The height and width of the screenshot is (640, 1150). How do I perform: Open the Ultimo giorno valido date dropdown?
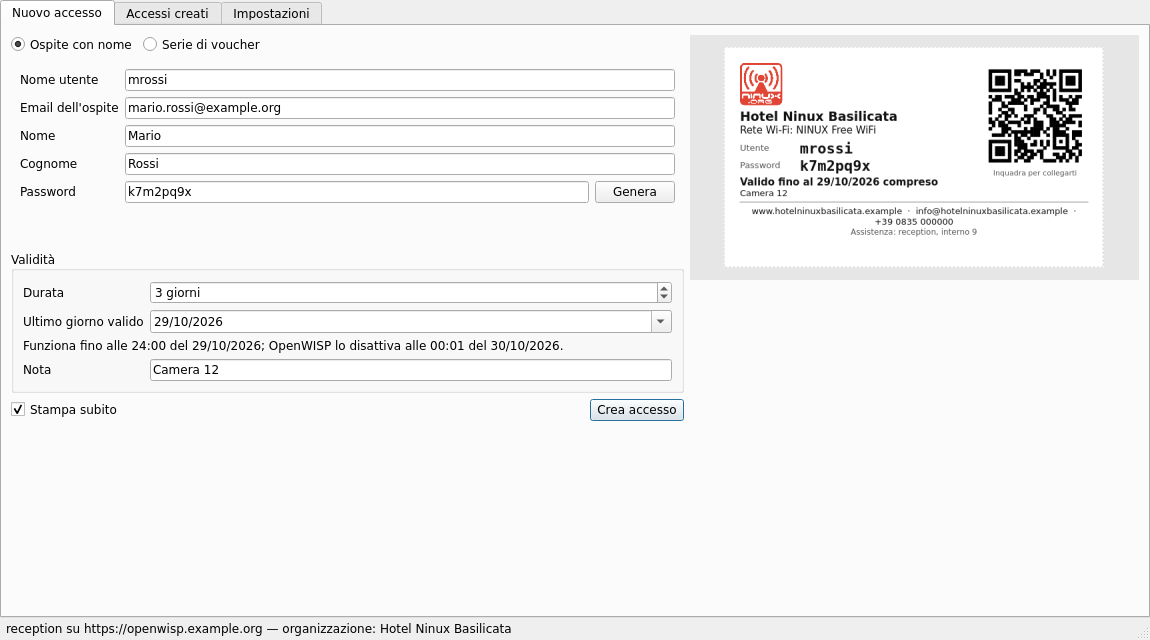click(661, 322)
